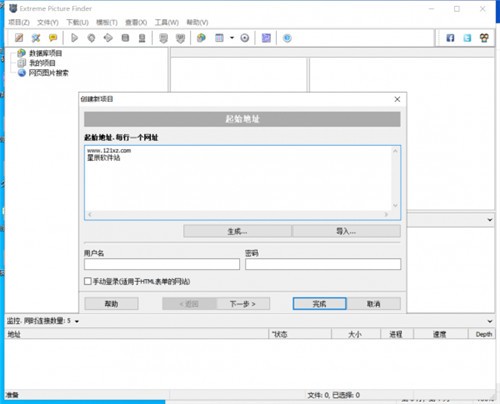This screenshot has height=404, width=500.
Task: Open dropdown arrow beside the calendar icon
Action: (x=232, y=38)
